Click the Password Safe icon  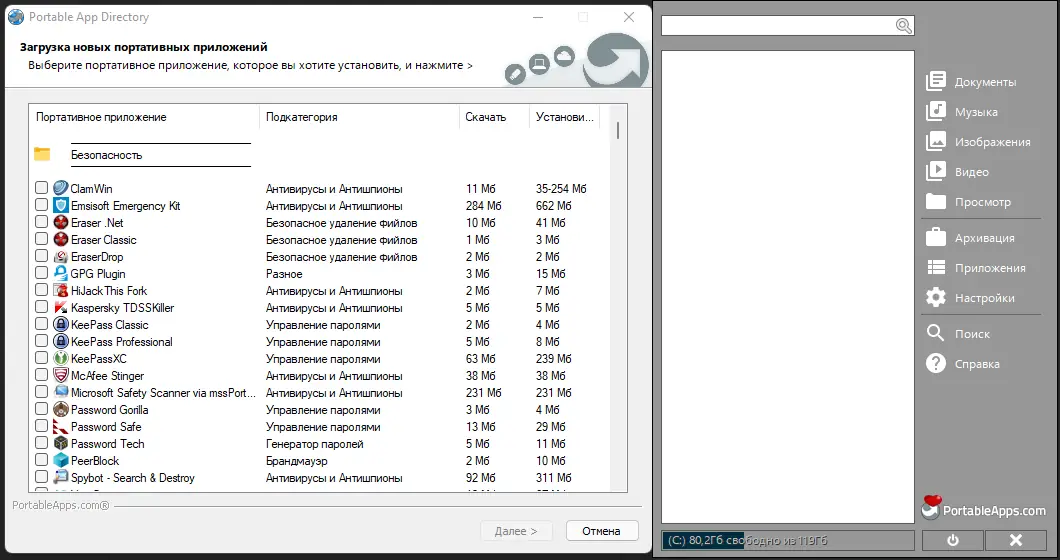[x=61, y=426]
